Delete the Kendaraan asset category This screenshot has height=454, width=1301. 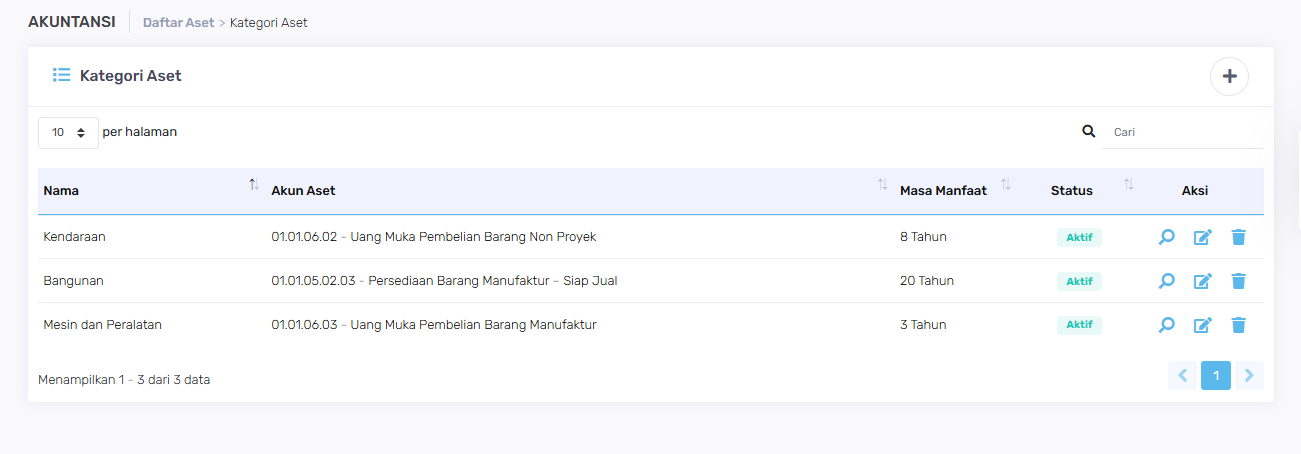(1239, 237)
